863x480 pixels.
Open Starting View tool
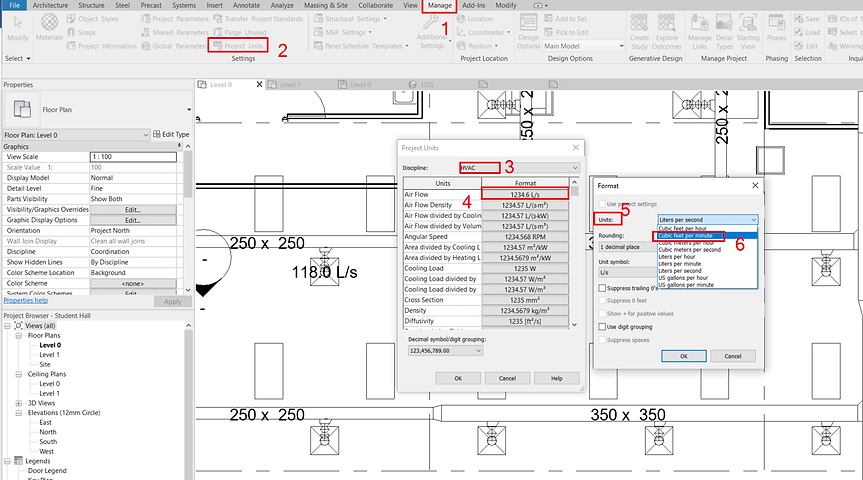748,32
